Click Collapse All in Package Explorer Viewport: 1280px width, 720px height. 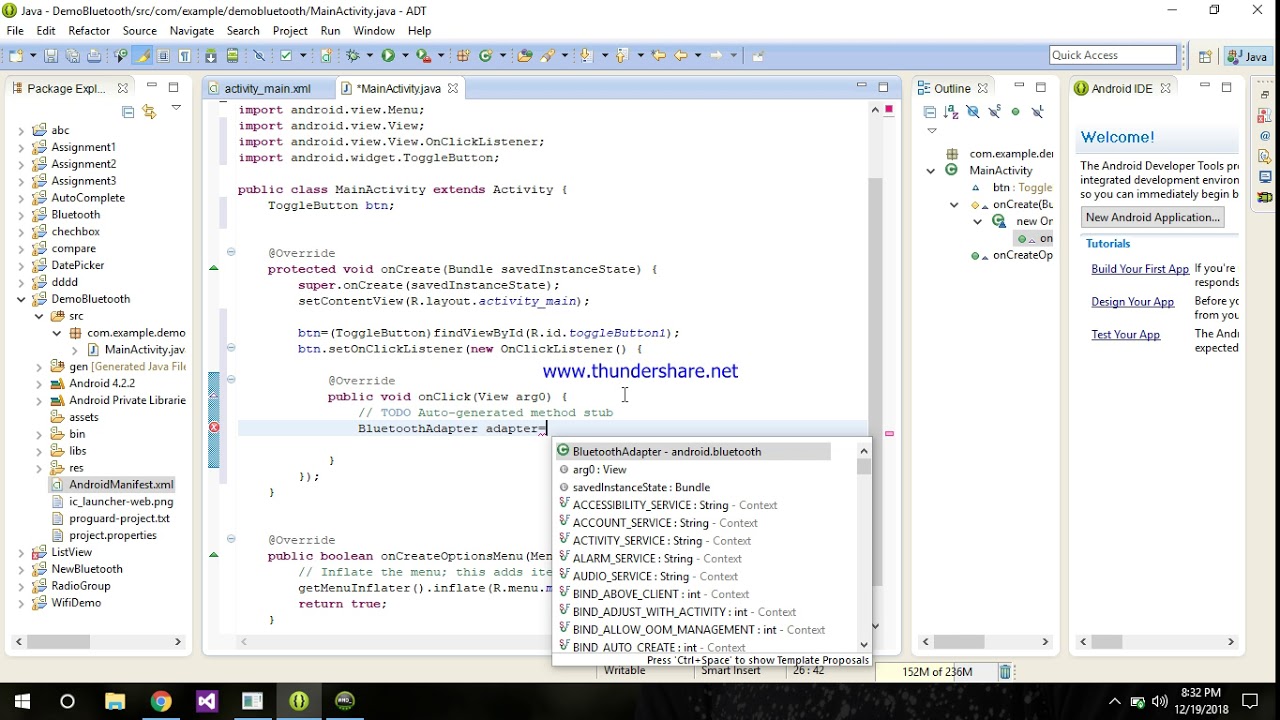127,111
